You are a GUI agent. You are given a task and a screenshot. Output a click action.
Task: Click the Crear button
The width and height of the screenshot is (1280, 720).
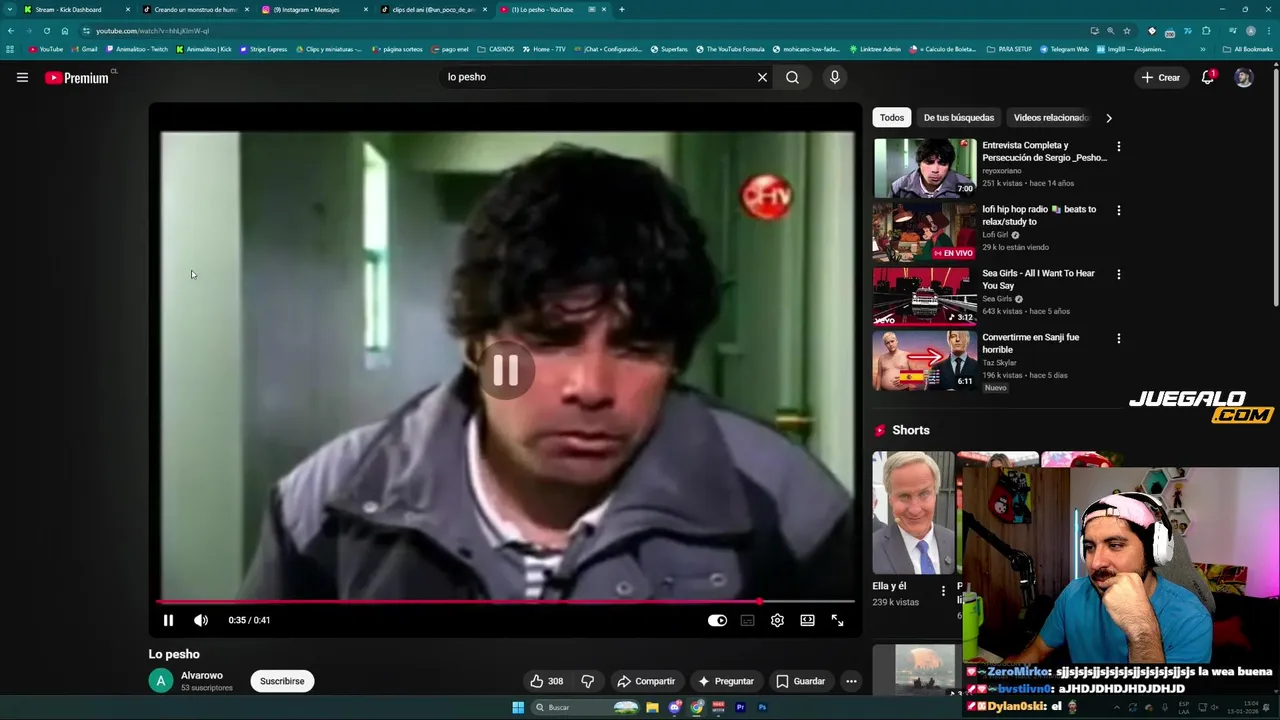(1160, 77)
